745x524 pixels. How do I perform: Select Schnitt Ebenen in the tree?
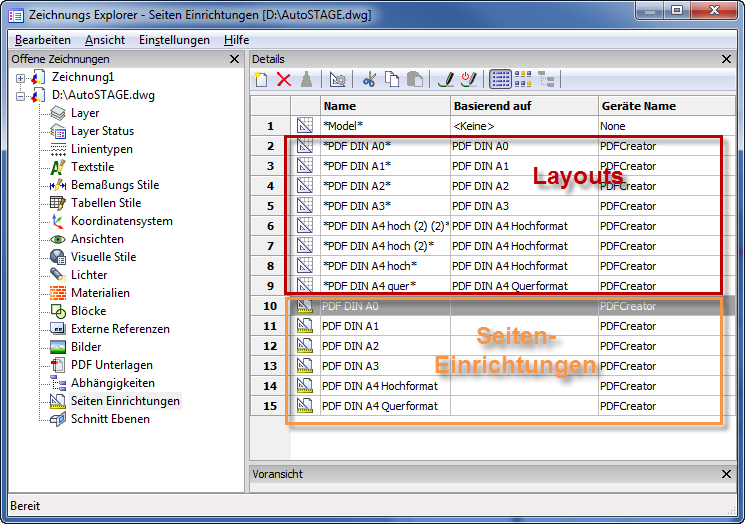click(x=110, y=419)
